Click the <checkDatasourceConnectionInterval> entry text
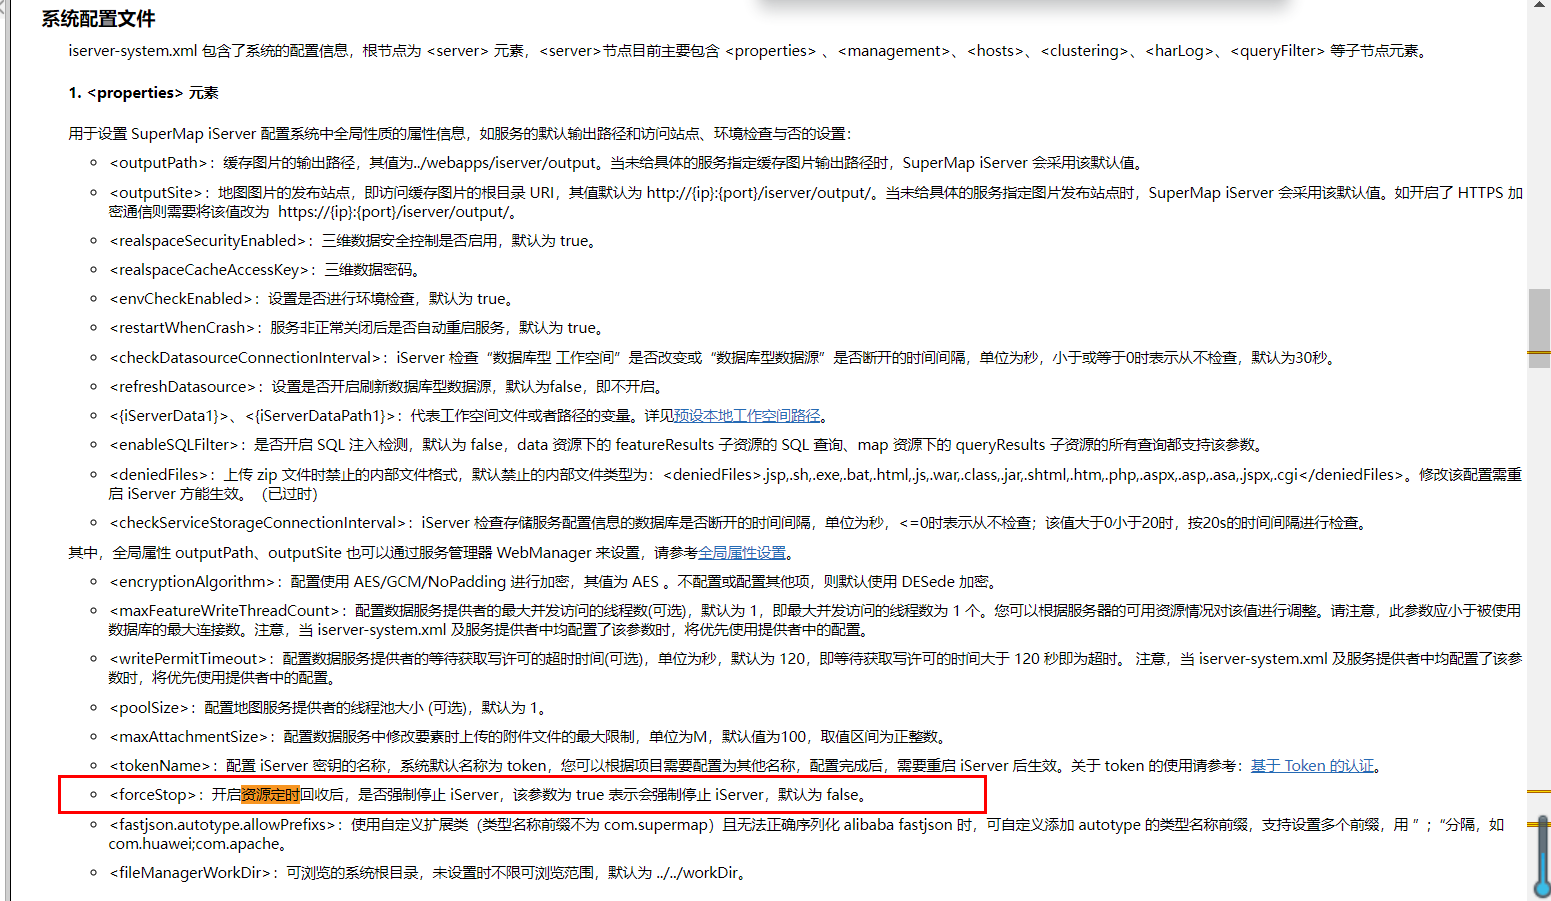The height and width of the screenshot is (901, 1551). (x=724, y=358)
